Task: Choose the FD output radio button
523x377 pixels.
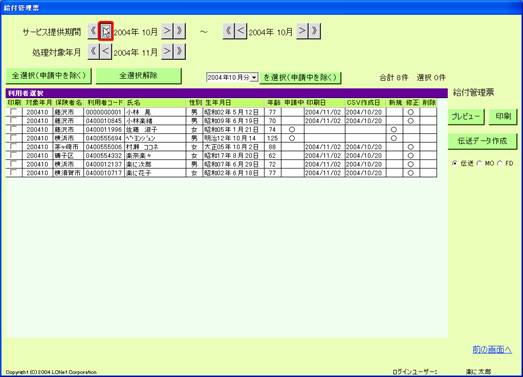Action: tap(500, 163)
